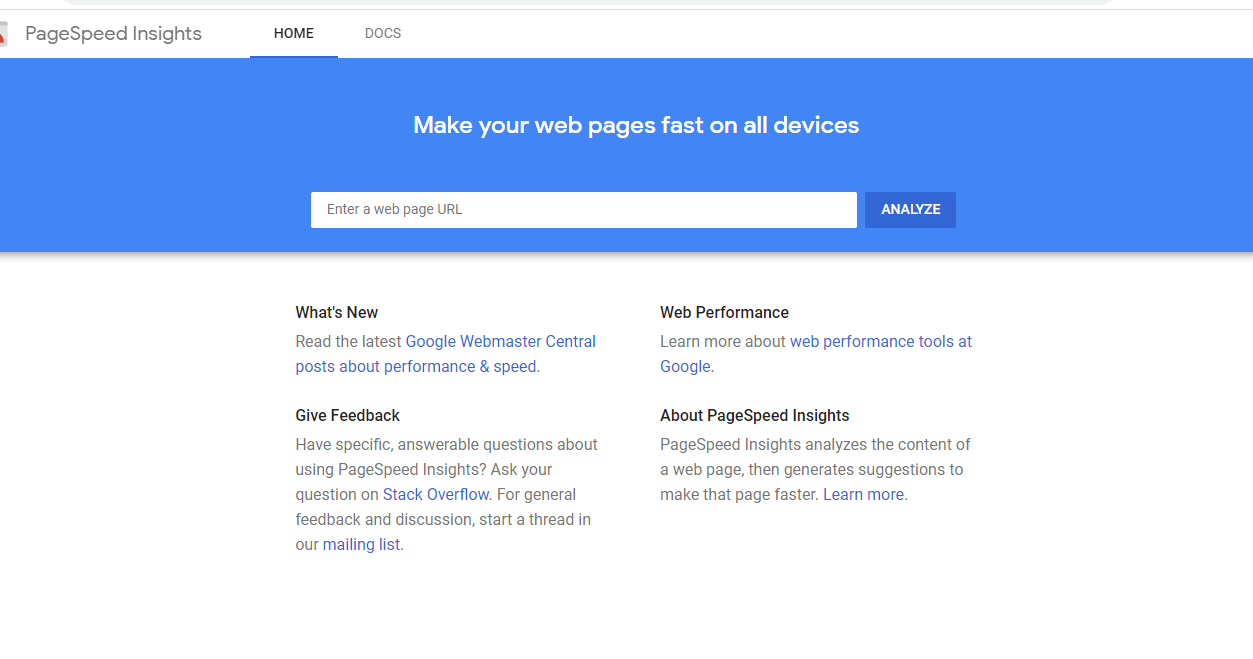Viewport: 1253px width, 659px height.
Task: Select the Web Performance heading
Action: pos(724,312)
